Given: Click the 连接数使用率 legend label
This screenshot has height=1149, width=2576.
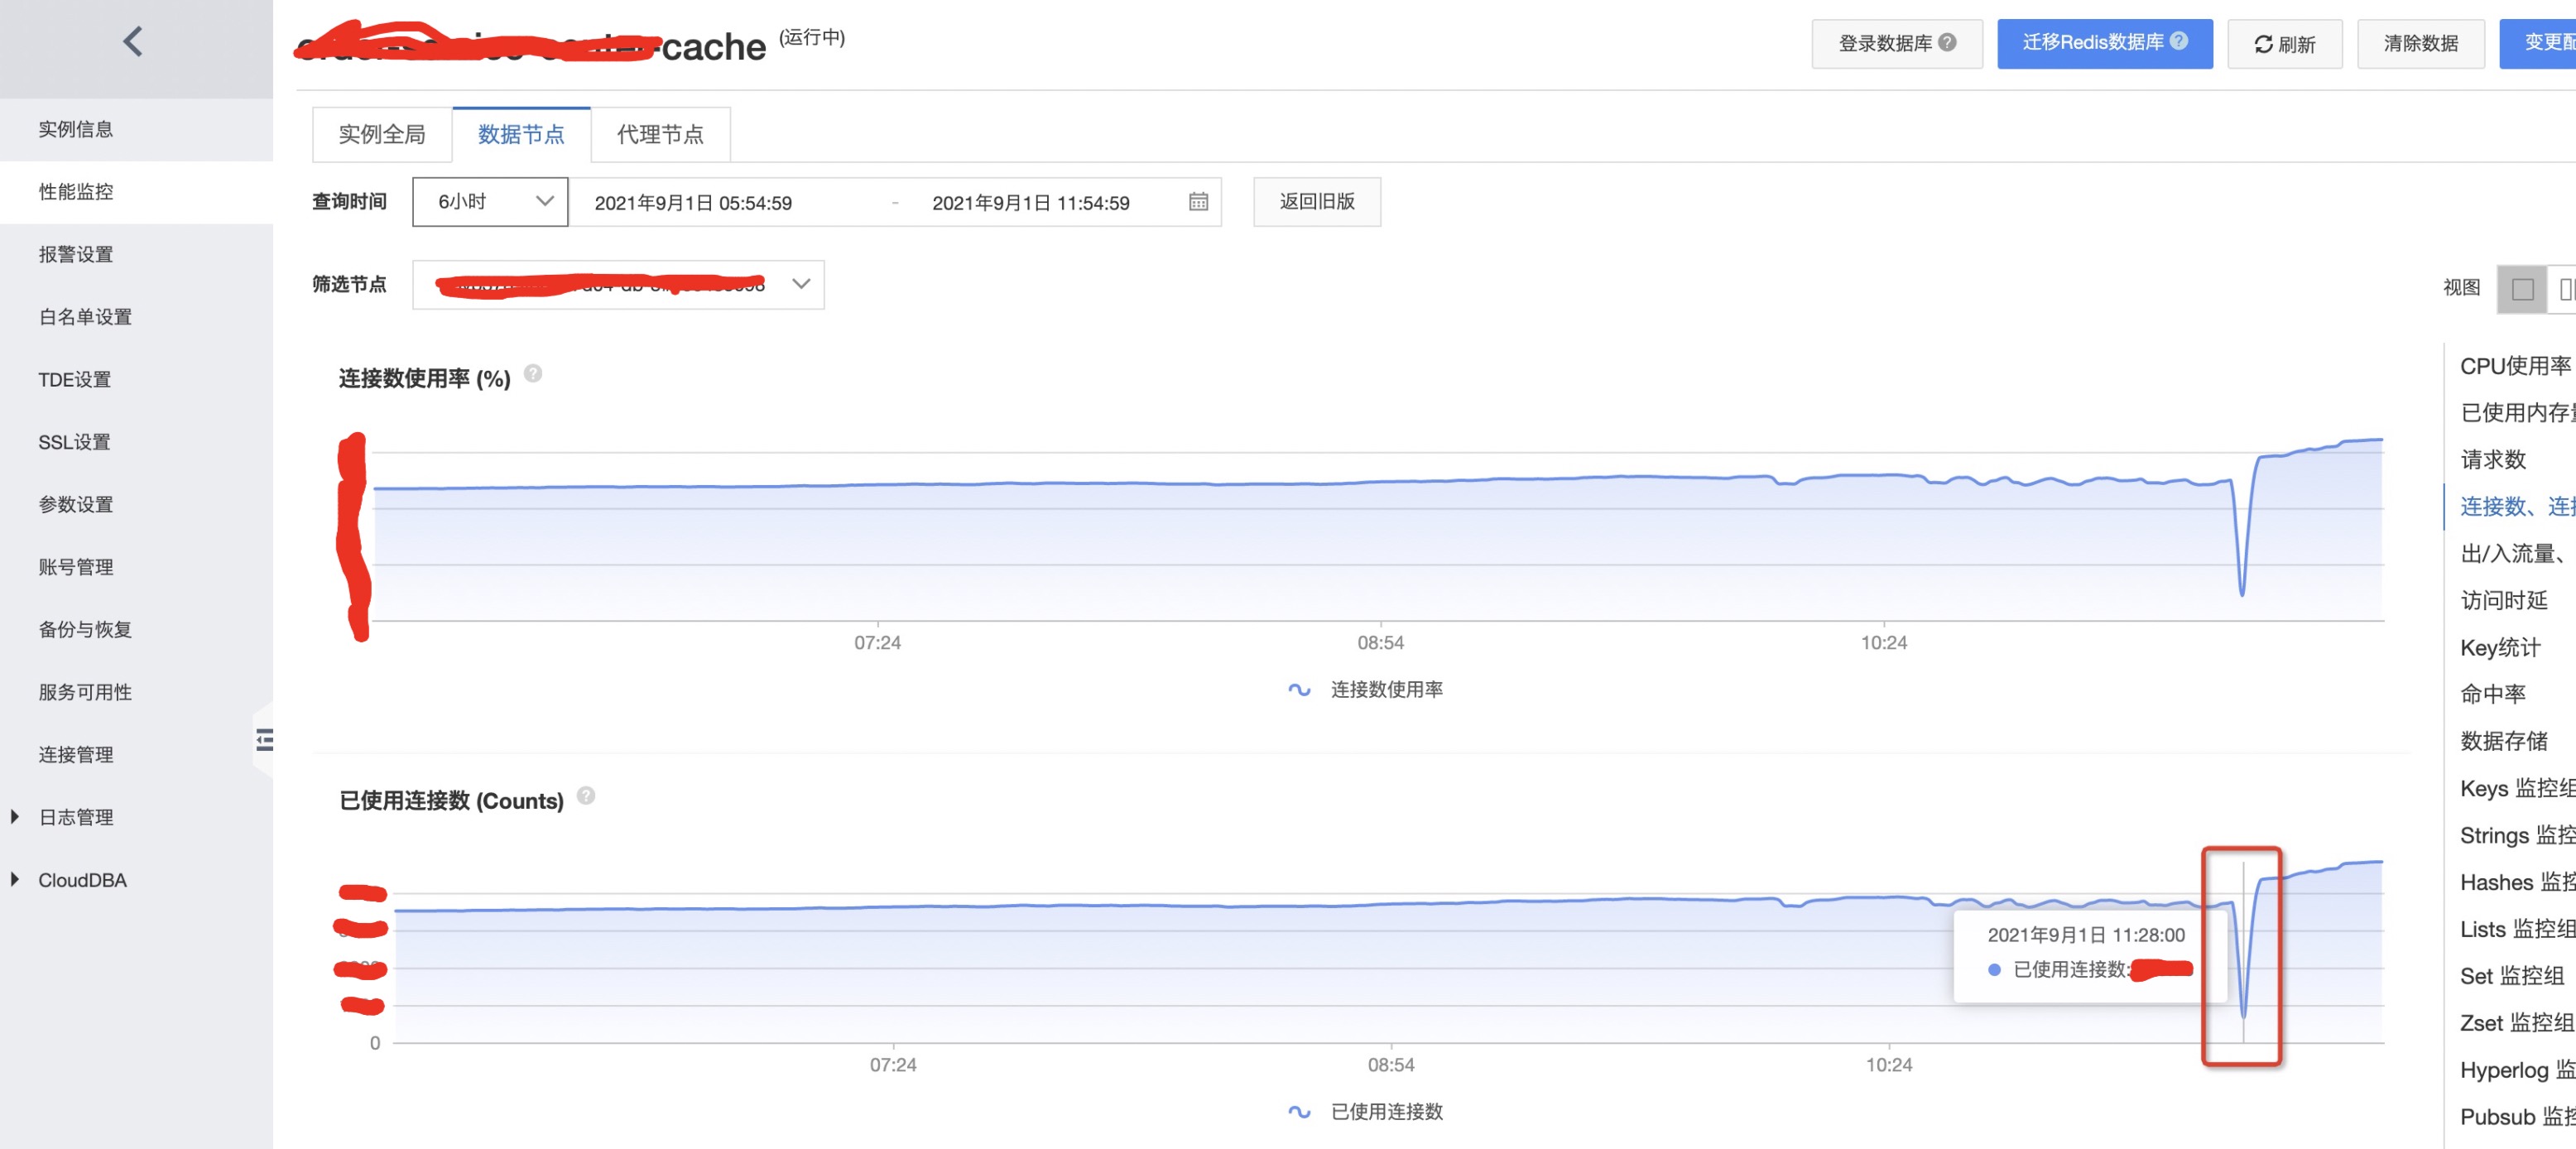Looking at the screenshot, I should [1386, 690].
